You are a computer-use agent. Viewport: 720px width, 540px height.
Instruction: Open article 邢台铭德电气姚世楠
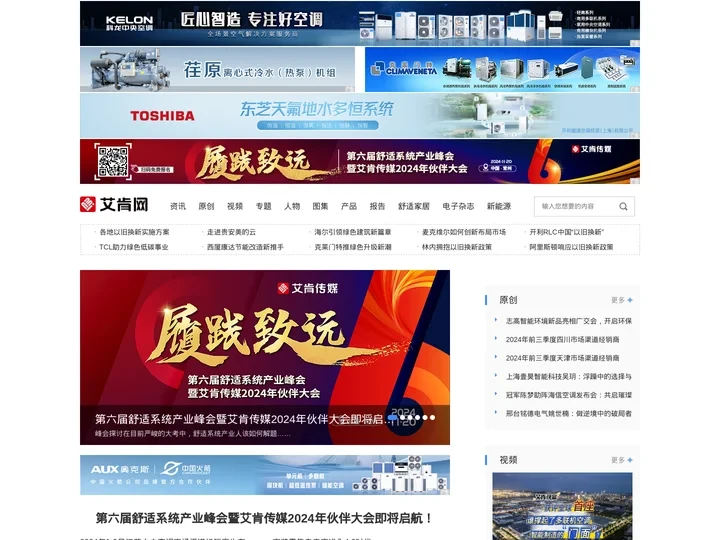coord(568,413)
